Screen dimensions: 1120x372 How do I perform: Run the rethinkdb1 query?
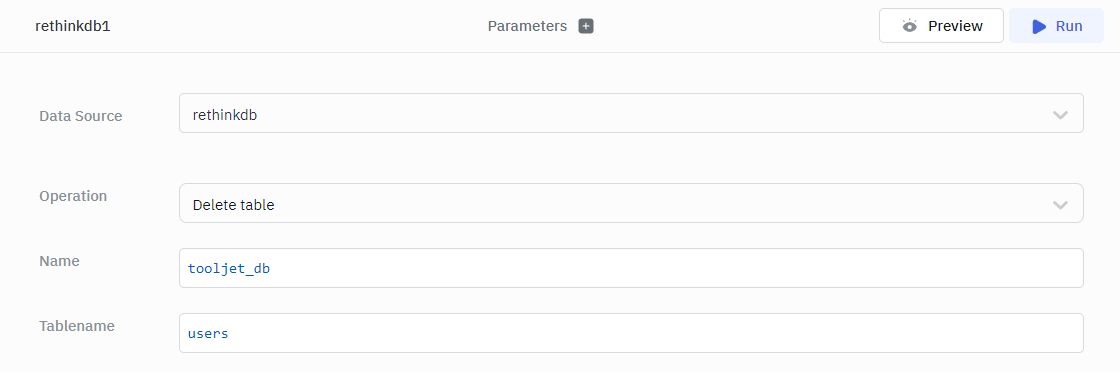(x=1056, y=26)
